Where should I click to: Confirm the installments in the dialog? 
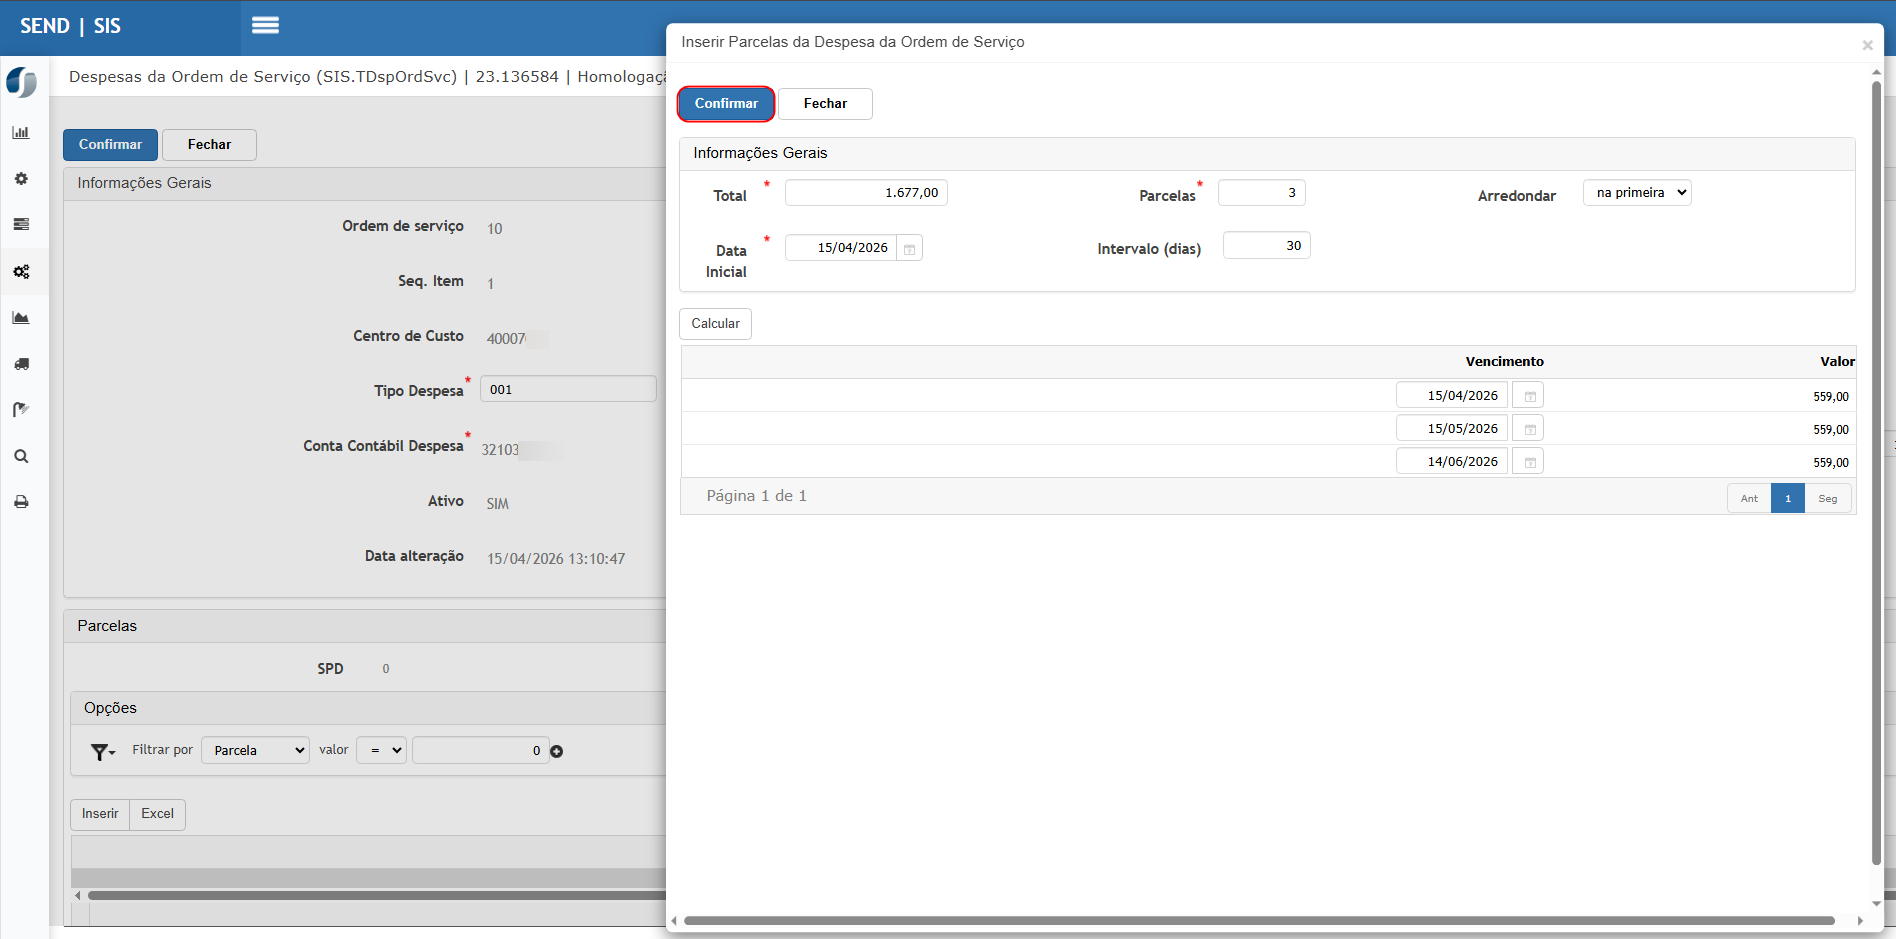(x=726, y=104)
